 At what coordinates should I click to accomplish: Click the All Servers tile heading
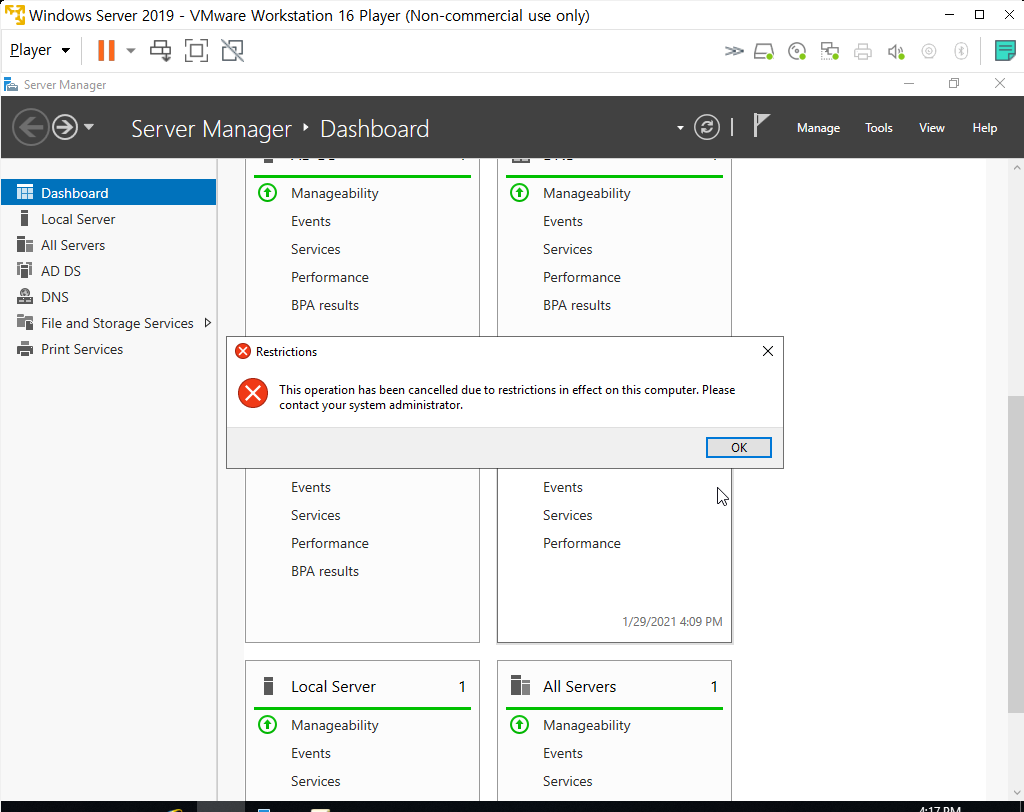579,687
